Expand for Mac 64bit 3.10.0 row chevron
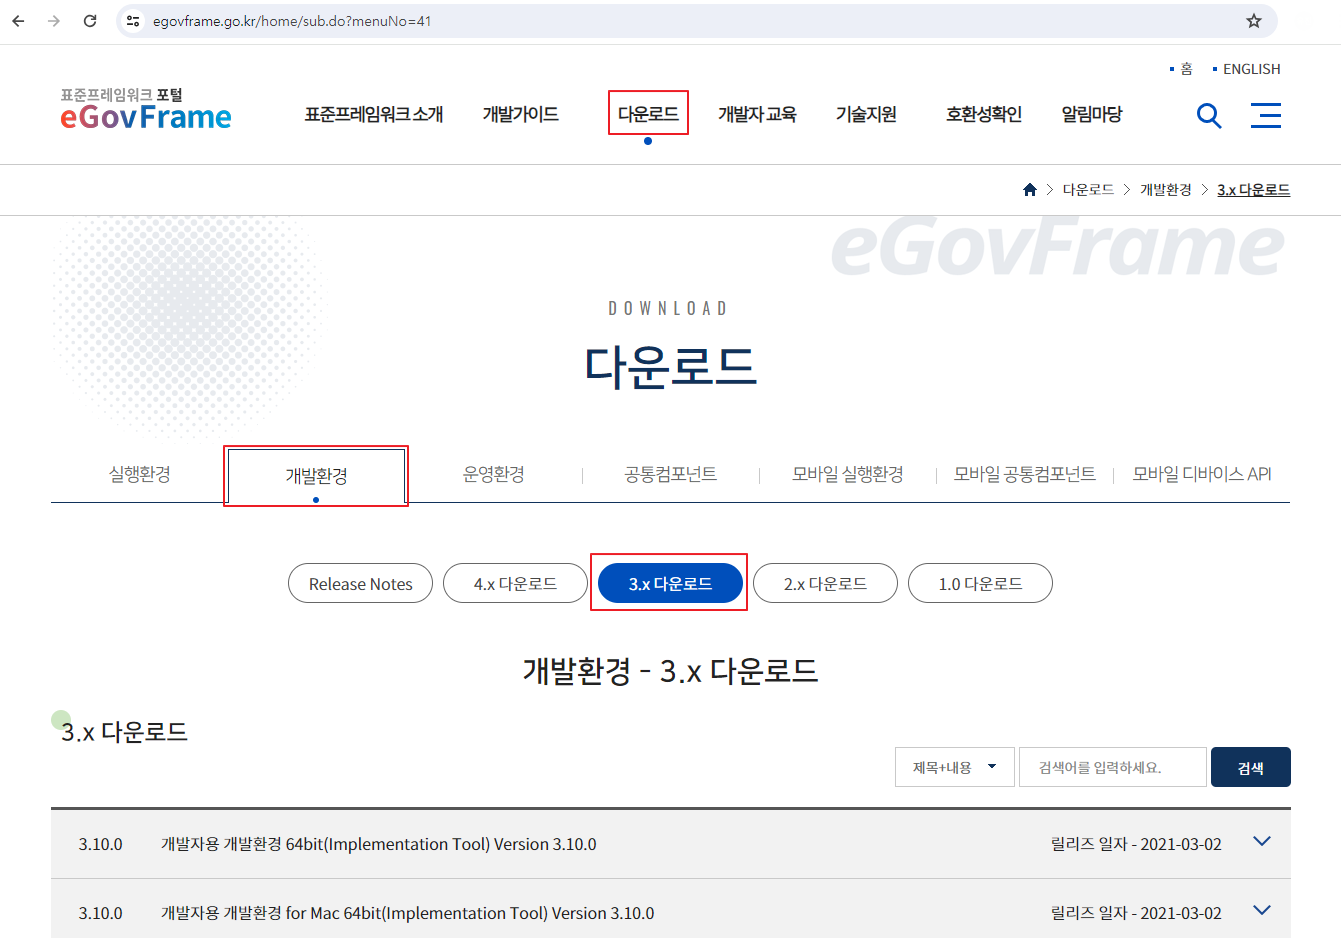The image size is (1341, 938). pos(1262,911)
